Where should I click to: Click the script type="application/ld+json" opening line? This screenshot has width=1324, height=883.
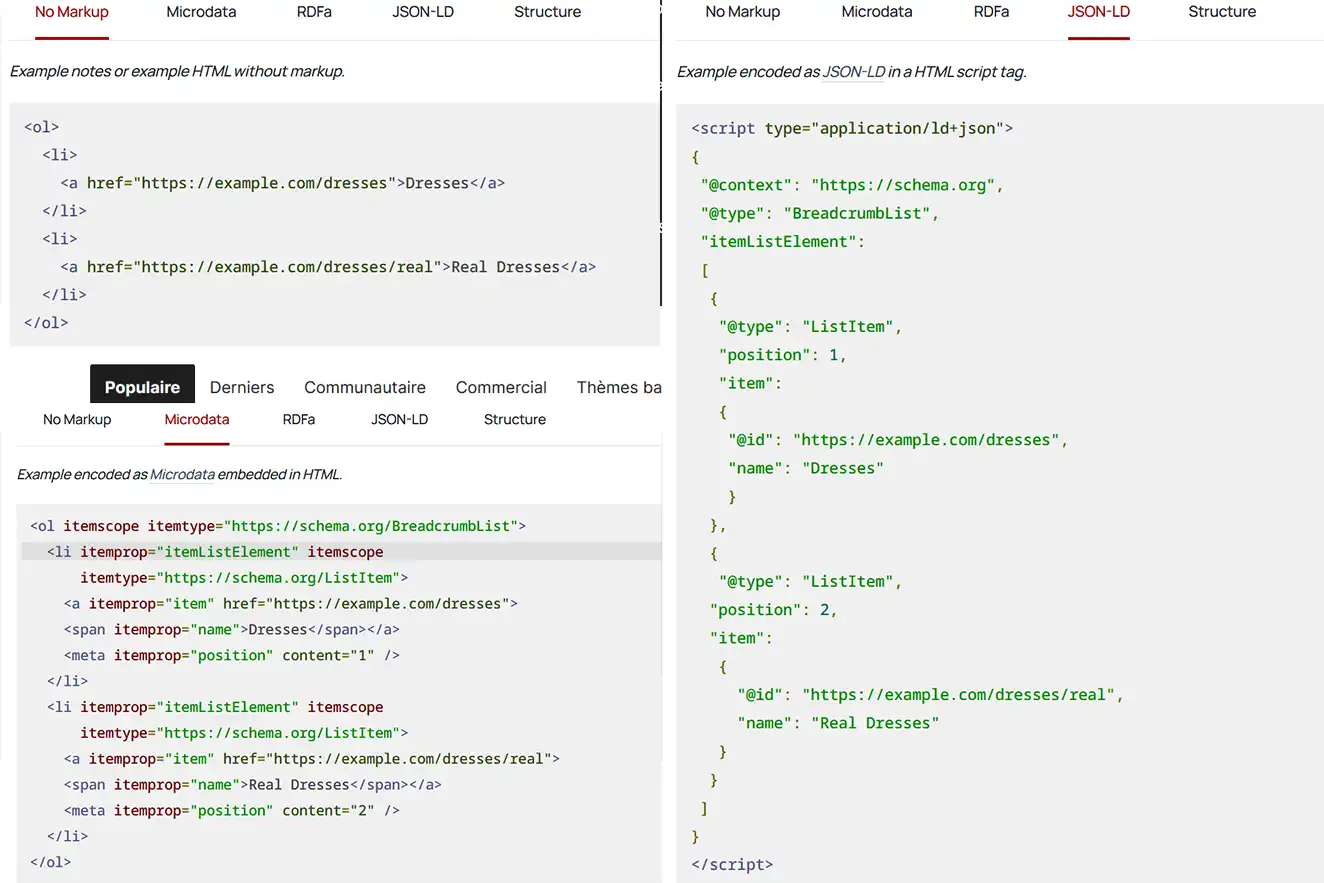click(x=853, y=128)
